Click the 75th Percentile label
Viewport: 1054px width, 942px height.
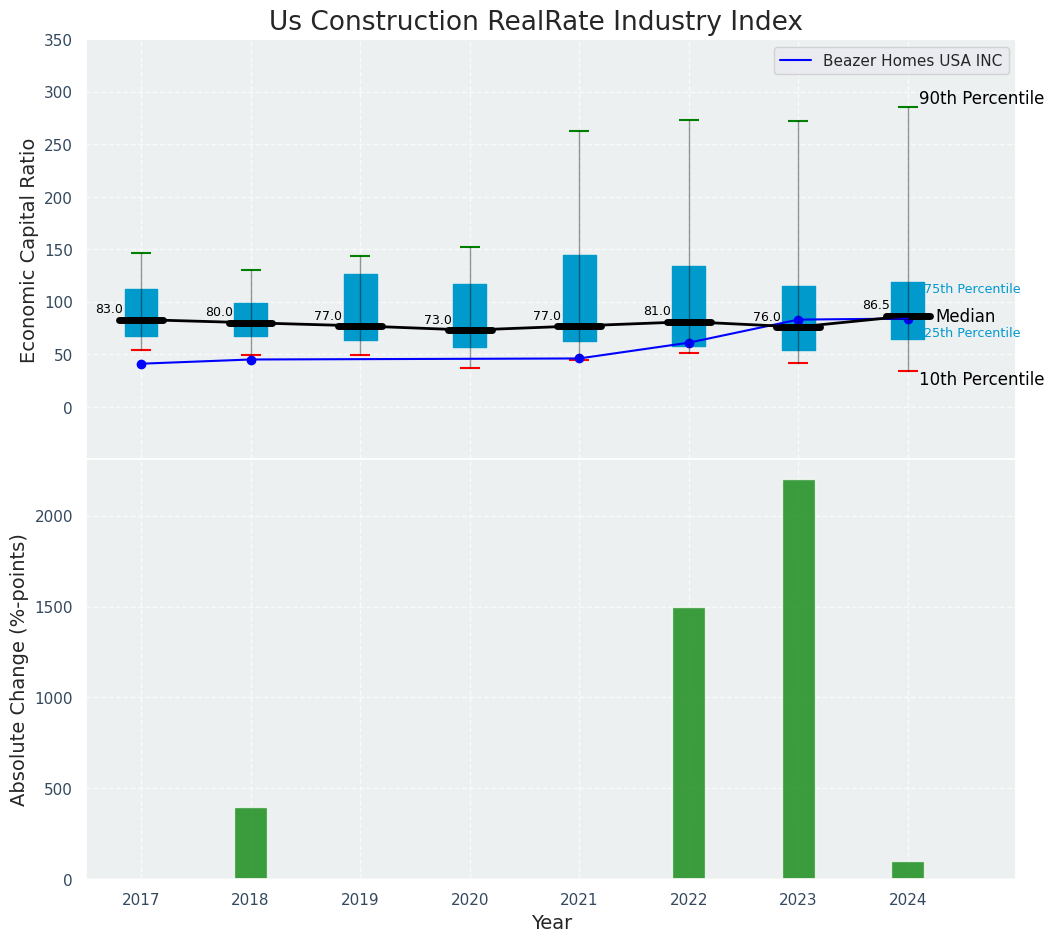(971, 290)
